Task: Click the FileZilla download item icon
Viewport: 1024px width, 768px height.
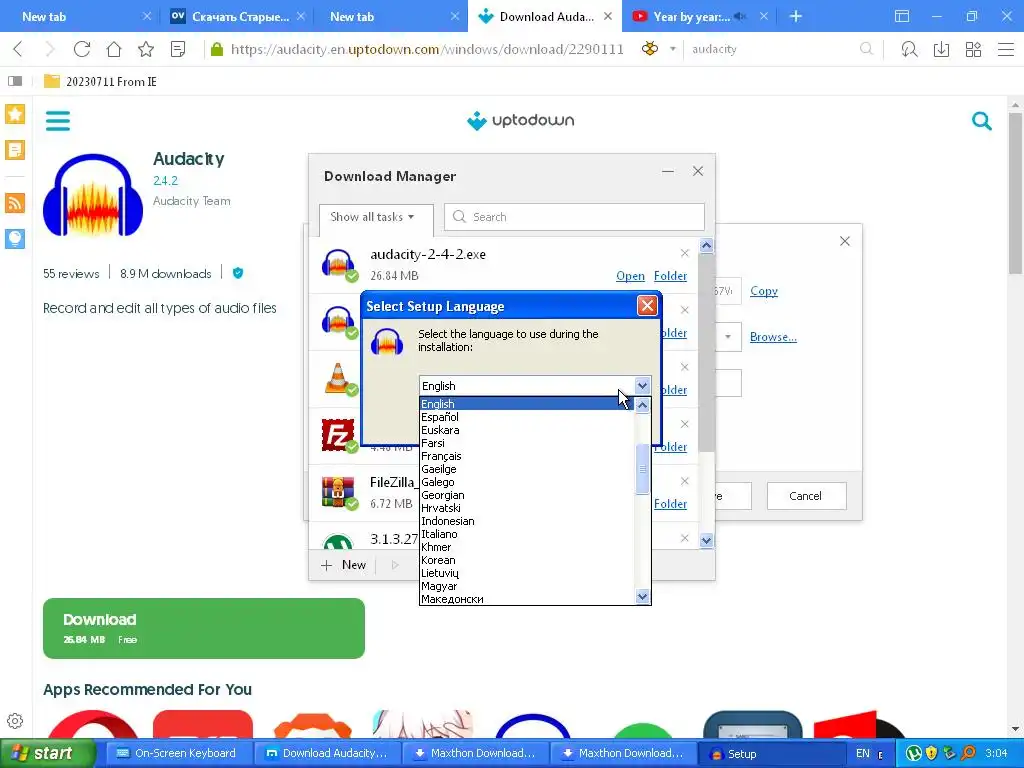Action: click(x=338, y=434)
